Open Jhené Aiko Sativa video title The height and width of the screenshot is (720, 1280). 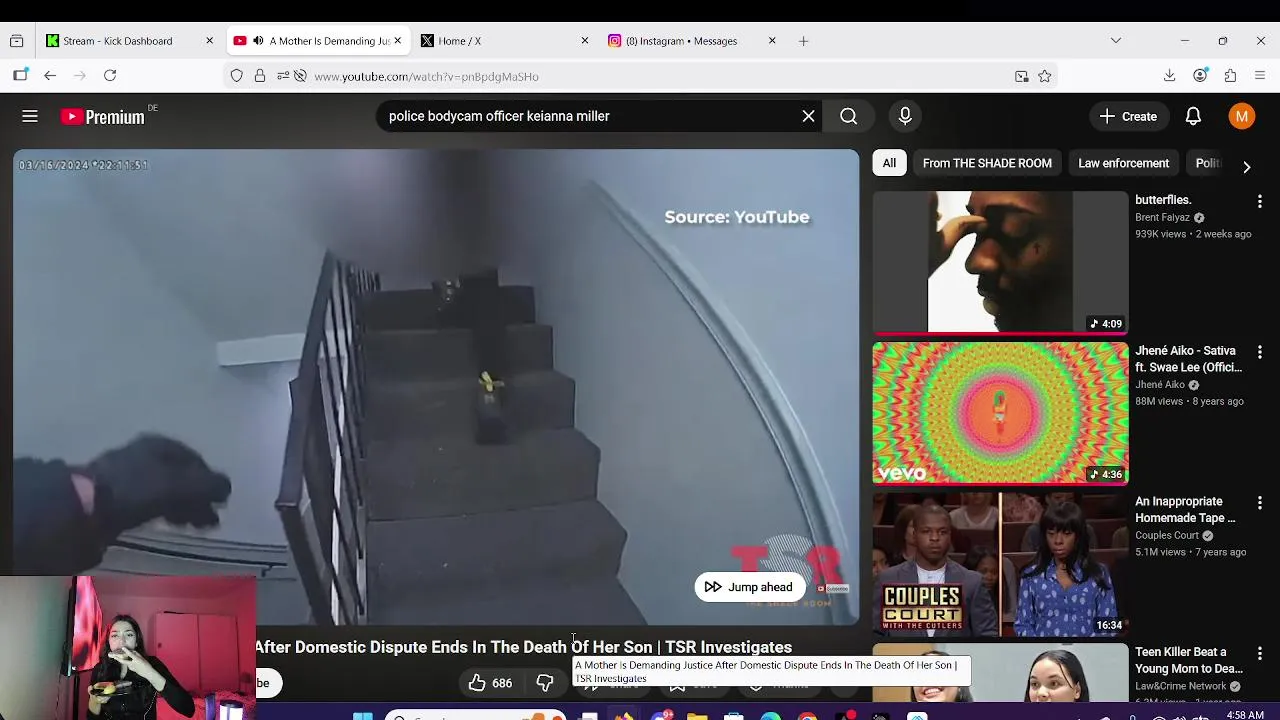[x=1188, y=359]
